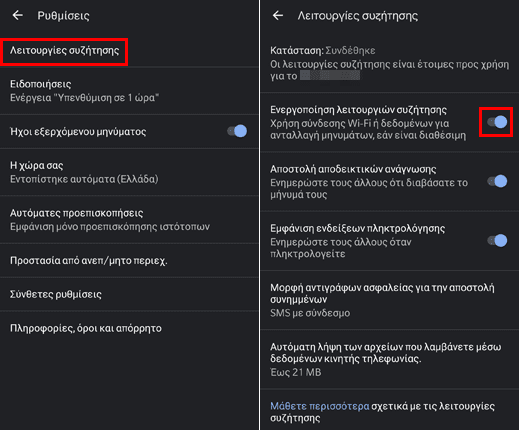Open Αυτόματη λήψη των αρχείων setting

390,359
